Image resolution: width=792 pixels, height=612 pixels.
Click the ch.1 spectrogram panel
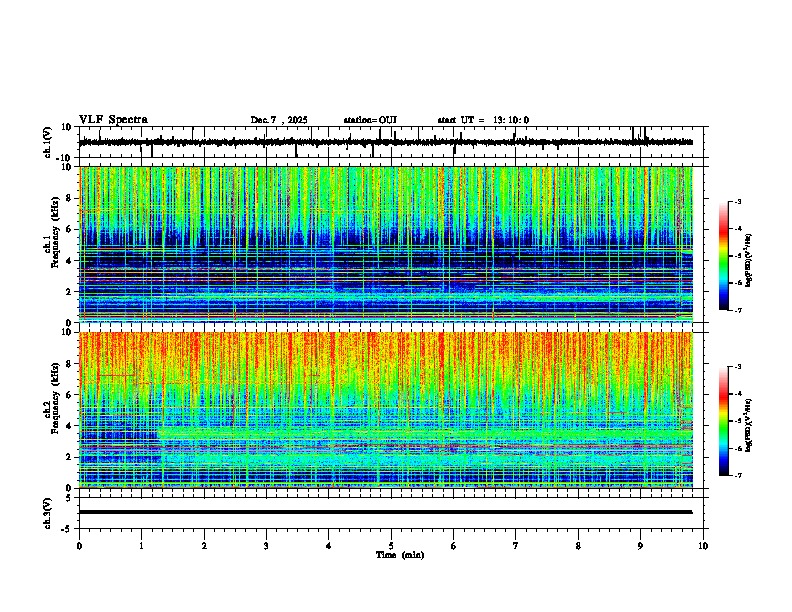386,244
